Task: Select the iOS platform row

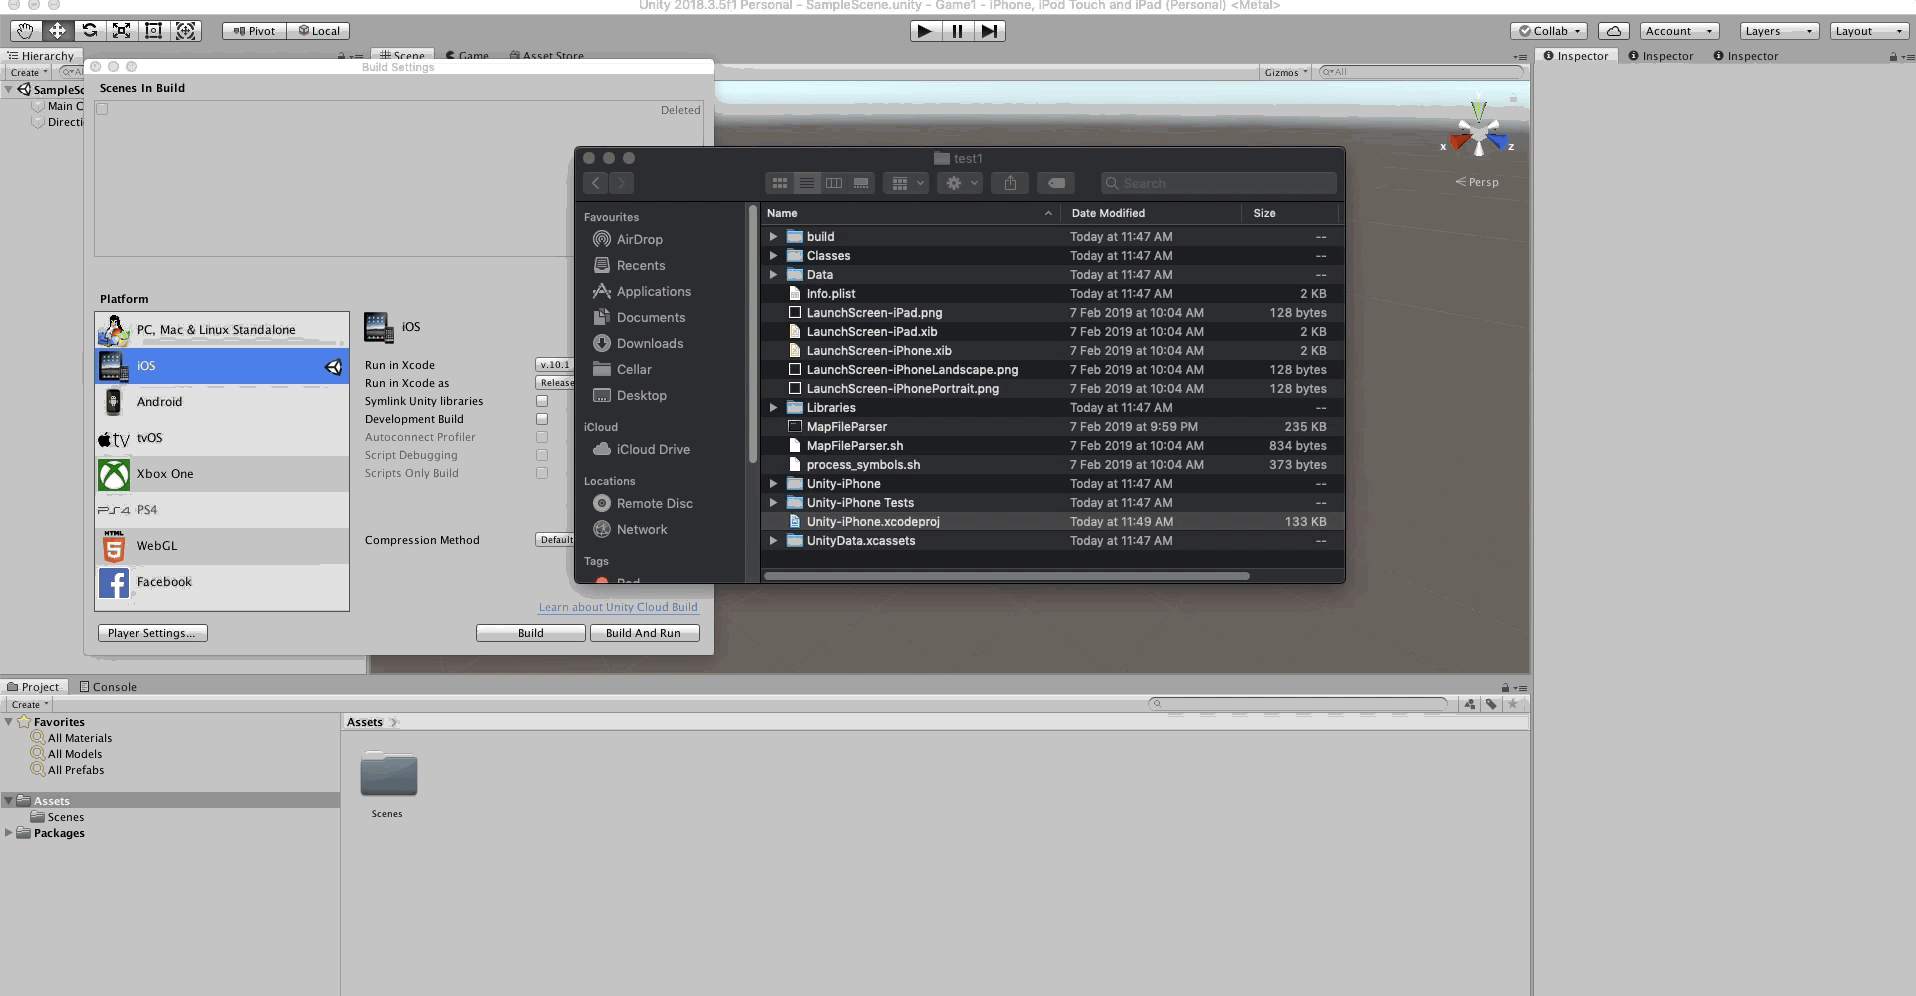Action: click(222, 366)
